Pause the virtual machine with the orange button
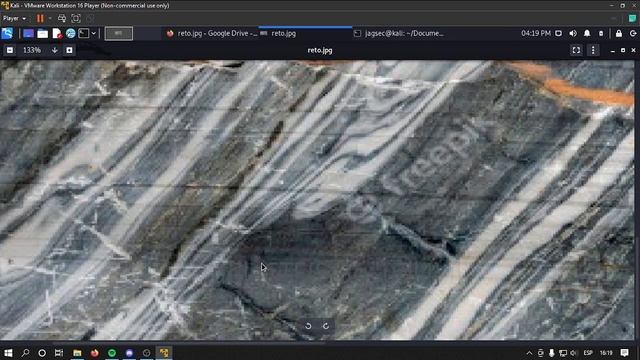Screen dimensions: 640x360 [x=40, y=18]
